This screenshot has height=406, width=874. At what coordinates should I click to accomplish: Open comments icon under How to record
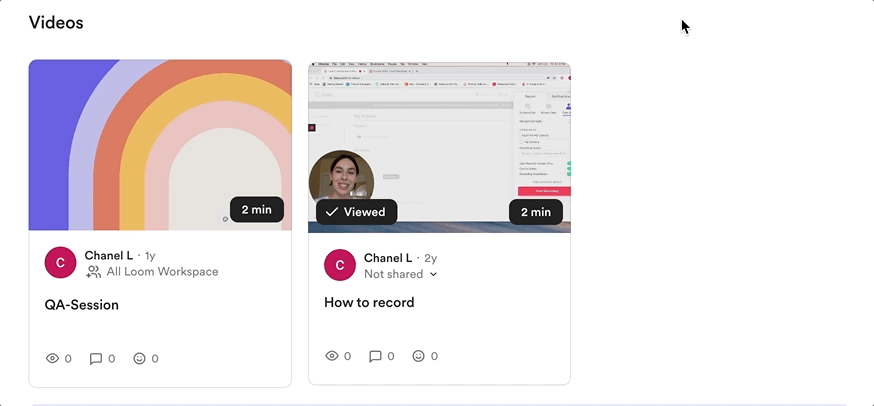pos(375,356)
